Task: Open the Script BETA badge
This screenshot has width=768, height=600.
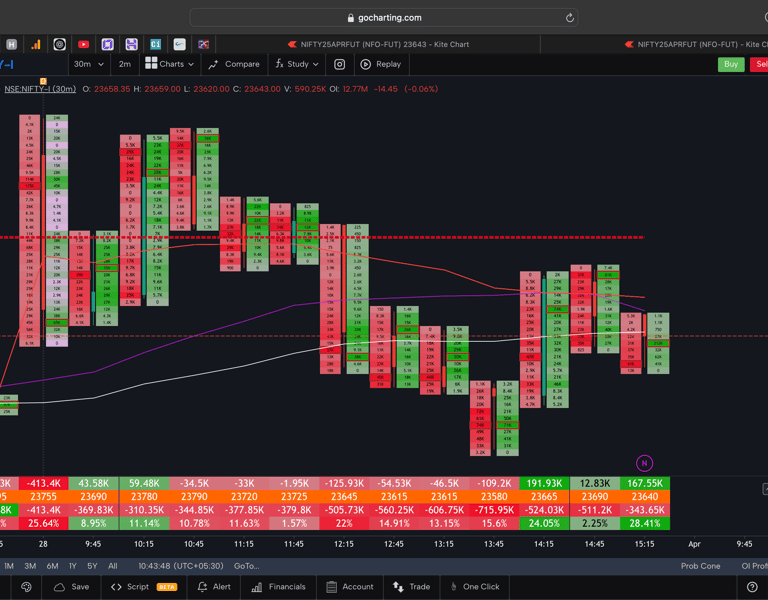Action: (x=167, y=587)
